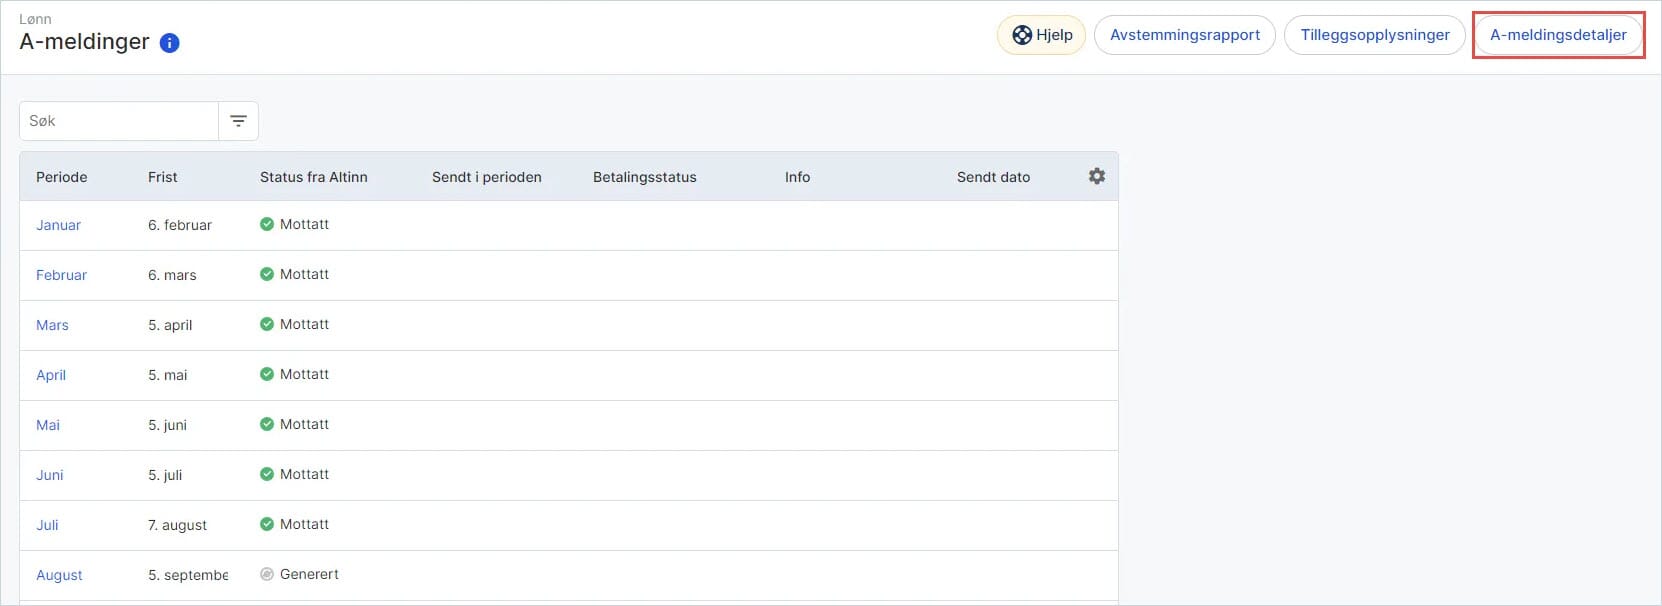Screen dimensions: 1662x606
Task: Open the Mars period
Action: [53, 325]
